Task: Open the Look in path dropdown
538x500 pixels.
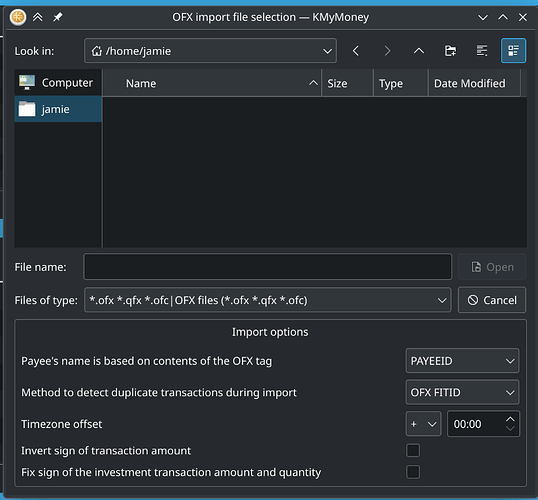Action: pos(210,51)
